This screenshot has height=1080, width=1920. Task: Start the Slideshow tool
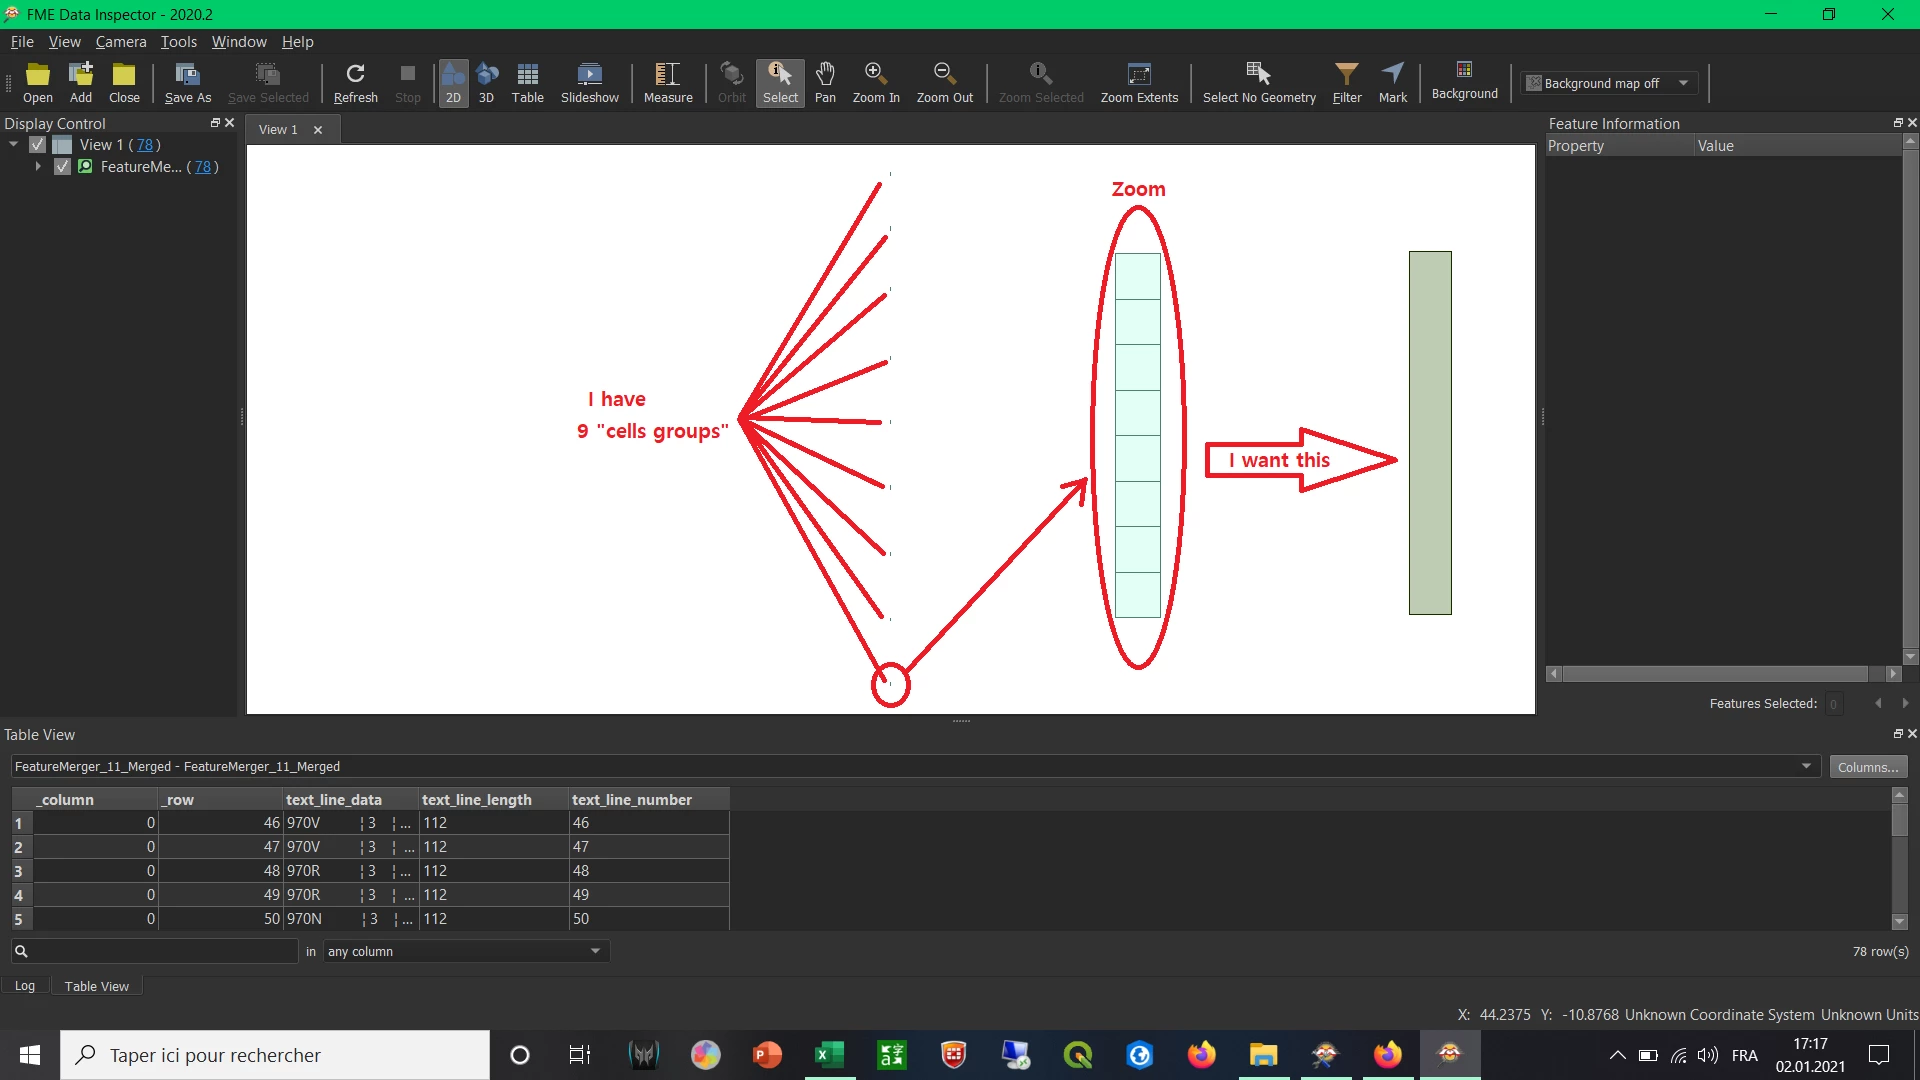click(589, 82)
